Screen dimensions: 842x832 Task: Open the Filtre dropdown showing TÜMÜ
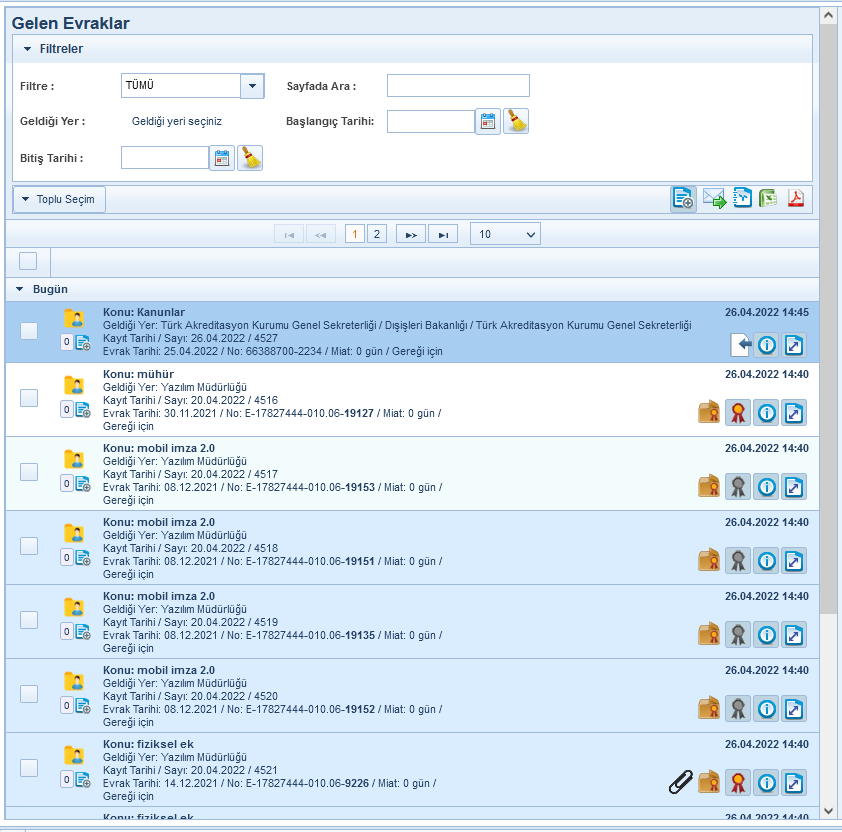(253, 86)
